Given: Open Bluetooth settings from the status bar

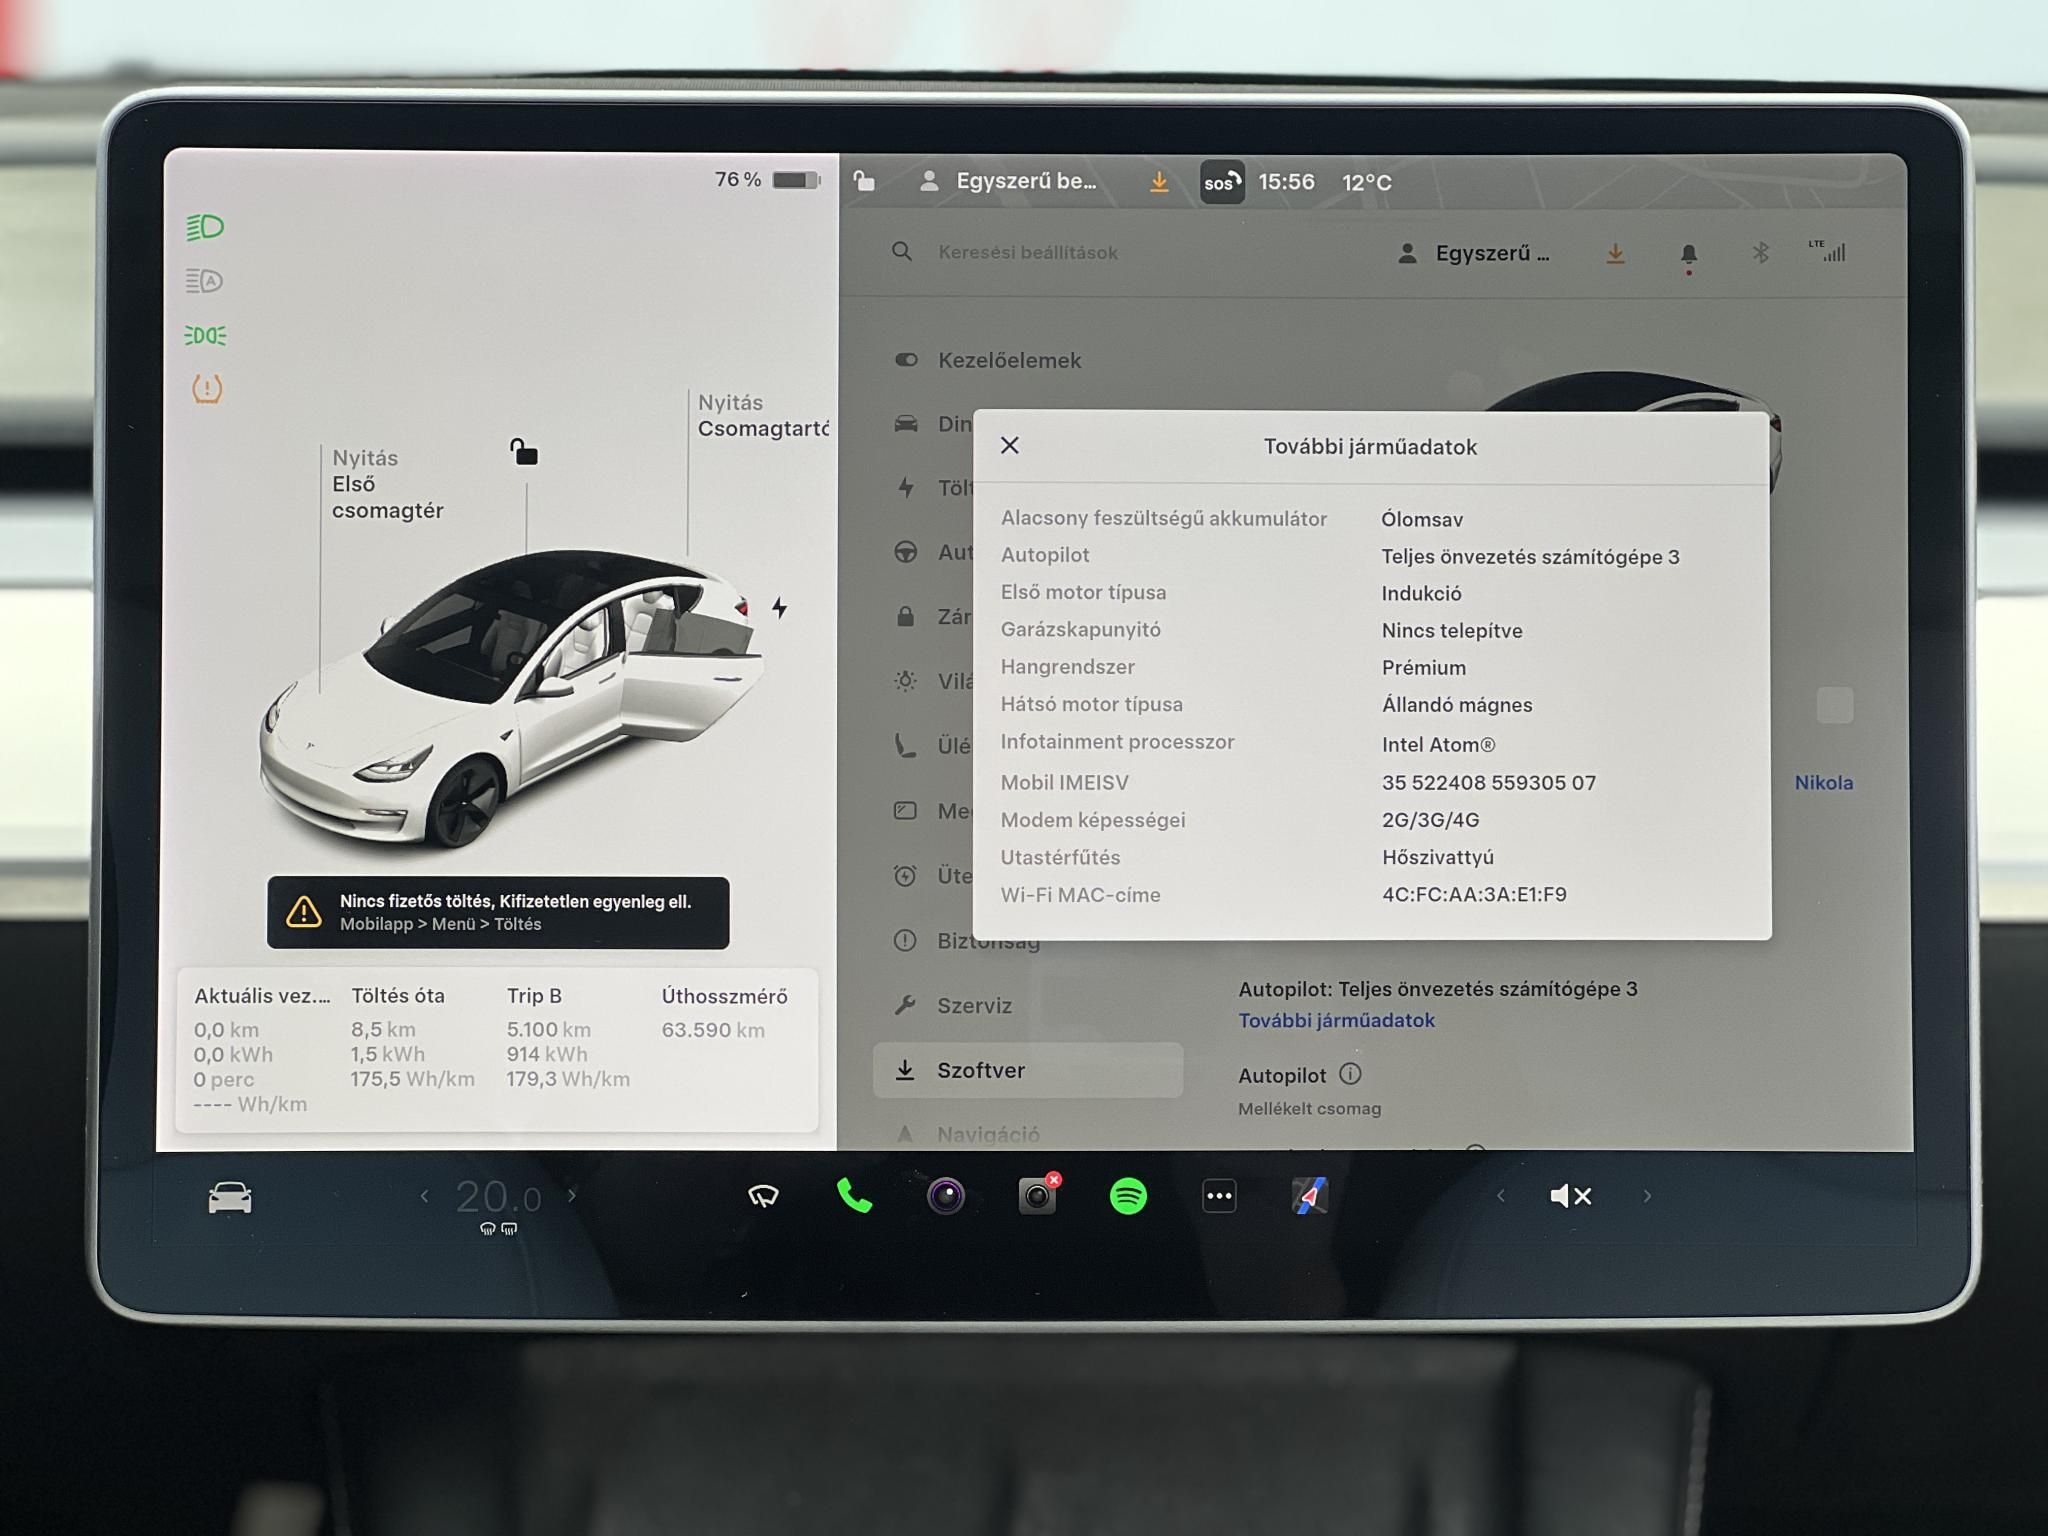Looking at the screenshot, I should tap(1761, 253).
